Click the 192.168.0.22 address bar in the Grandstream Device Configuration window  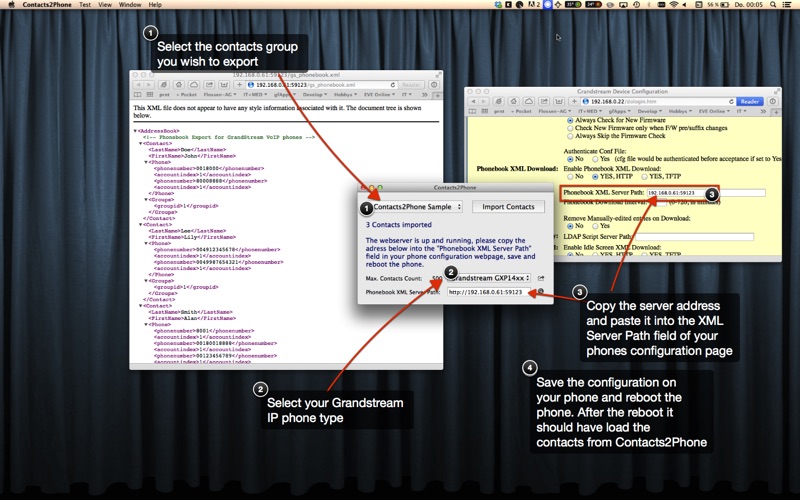pyautogui.click(x=658, y=102)
